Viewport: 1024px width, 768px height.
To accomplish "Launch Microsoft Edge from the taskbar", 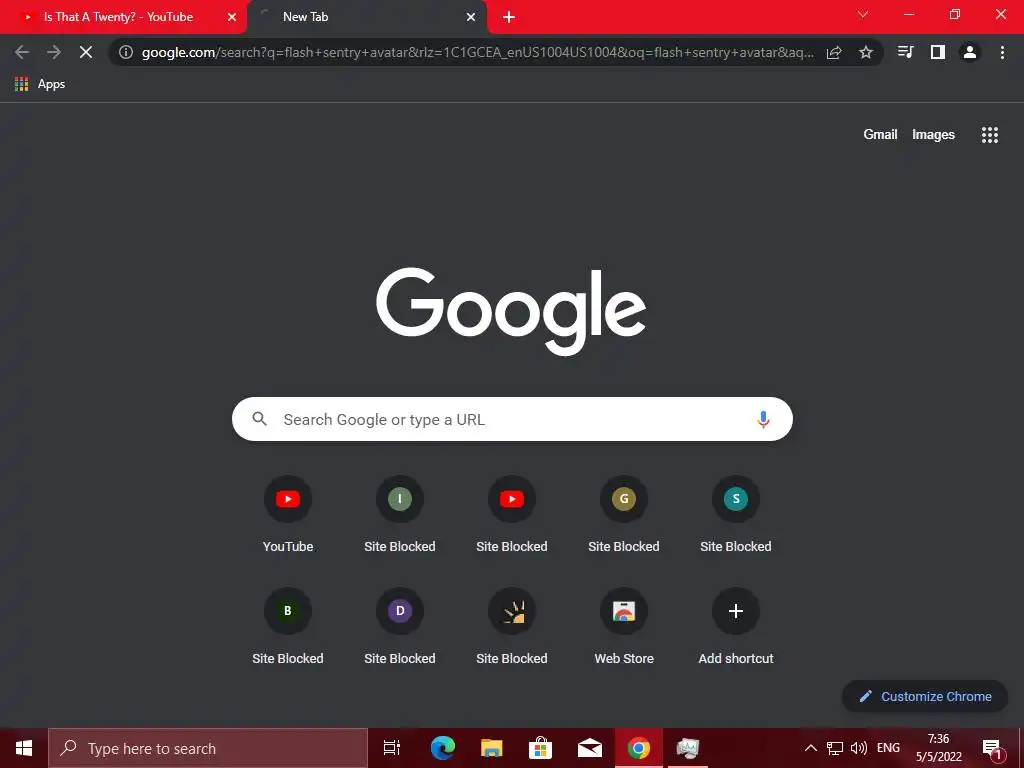I will coord(442,748).
